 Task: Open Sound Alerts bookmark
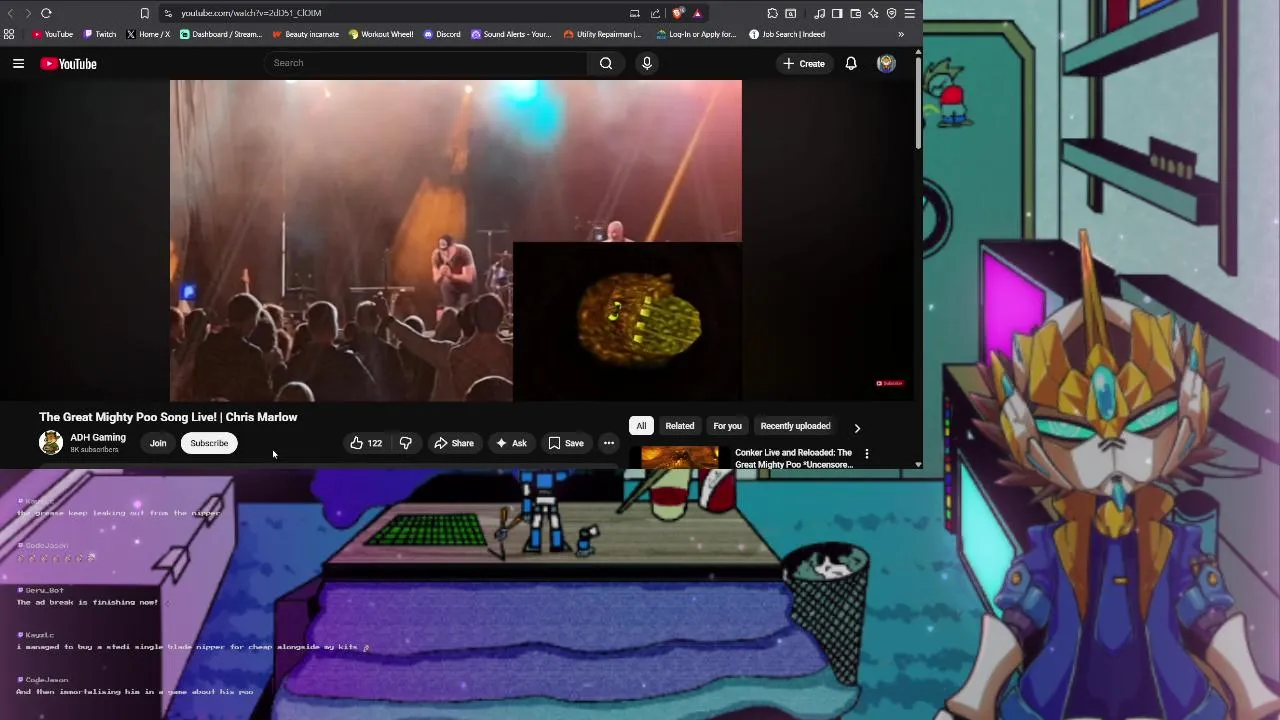[511, 34]
